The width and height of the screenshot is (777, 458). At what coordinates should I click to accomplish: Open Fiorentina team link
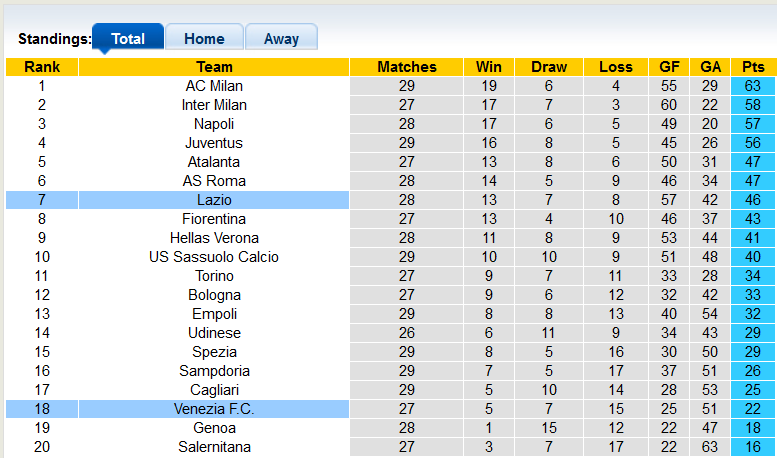[214, 219]
